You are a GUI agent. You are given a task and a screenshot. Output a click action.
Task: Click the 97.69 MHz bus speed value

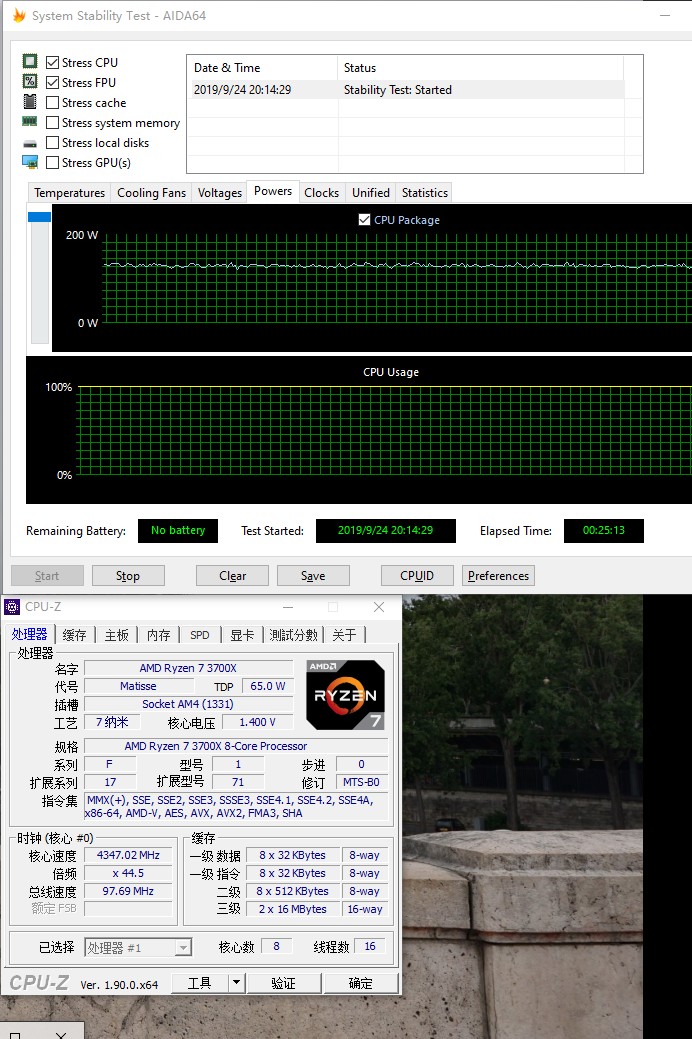click(129, 891)
